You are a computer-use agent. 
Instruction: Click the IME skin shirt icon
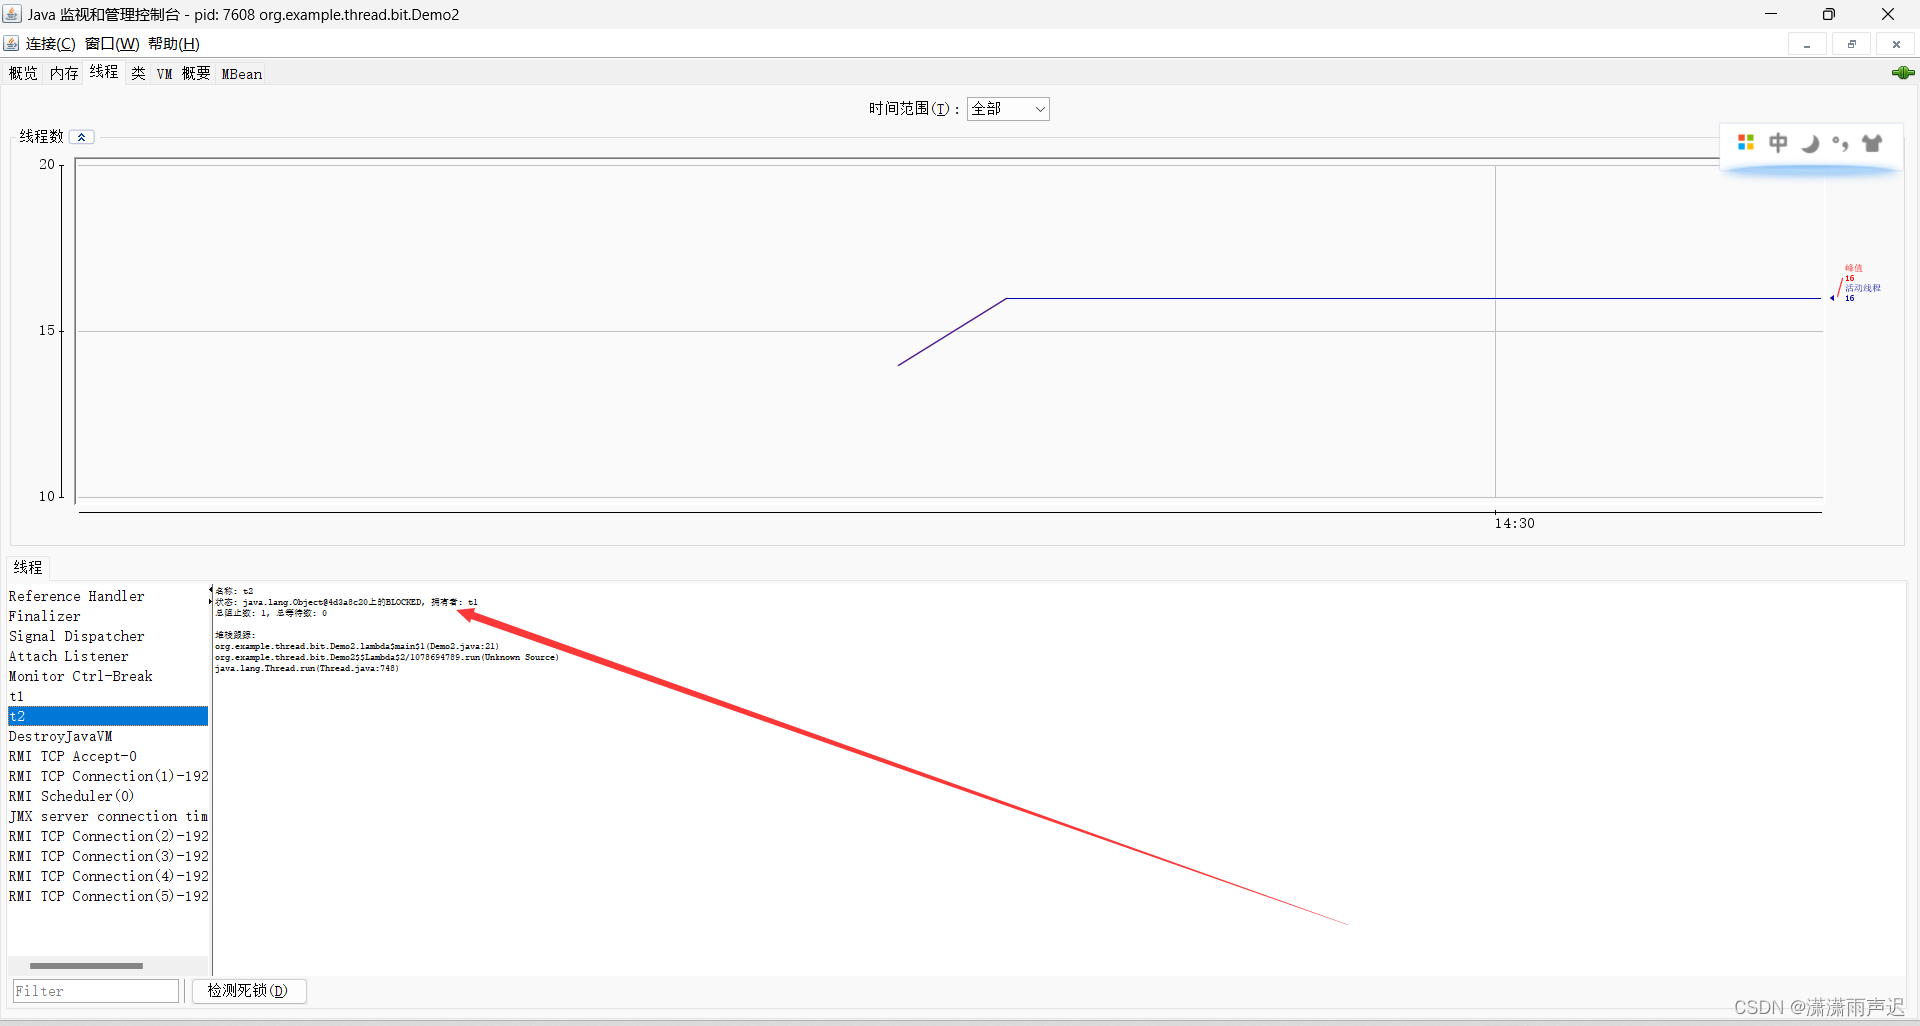point(1872,143)
